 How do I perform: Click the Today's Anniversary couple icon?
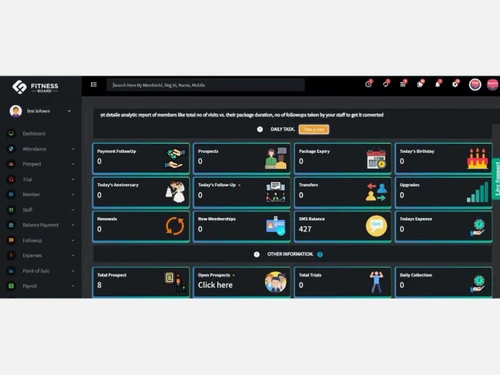point(175,192)
